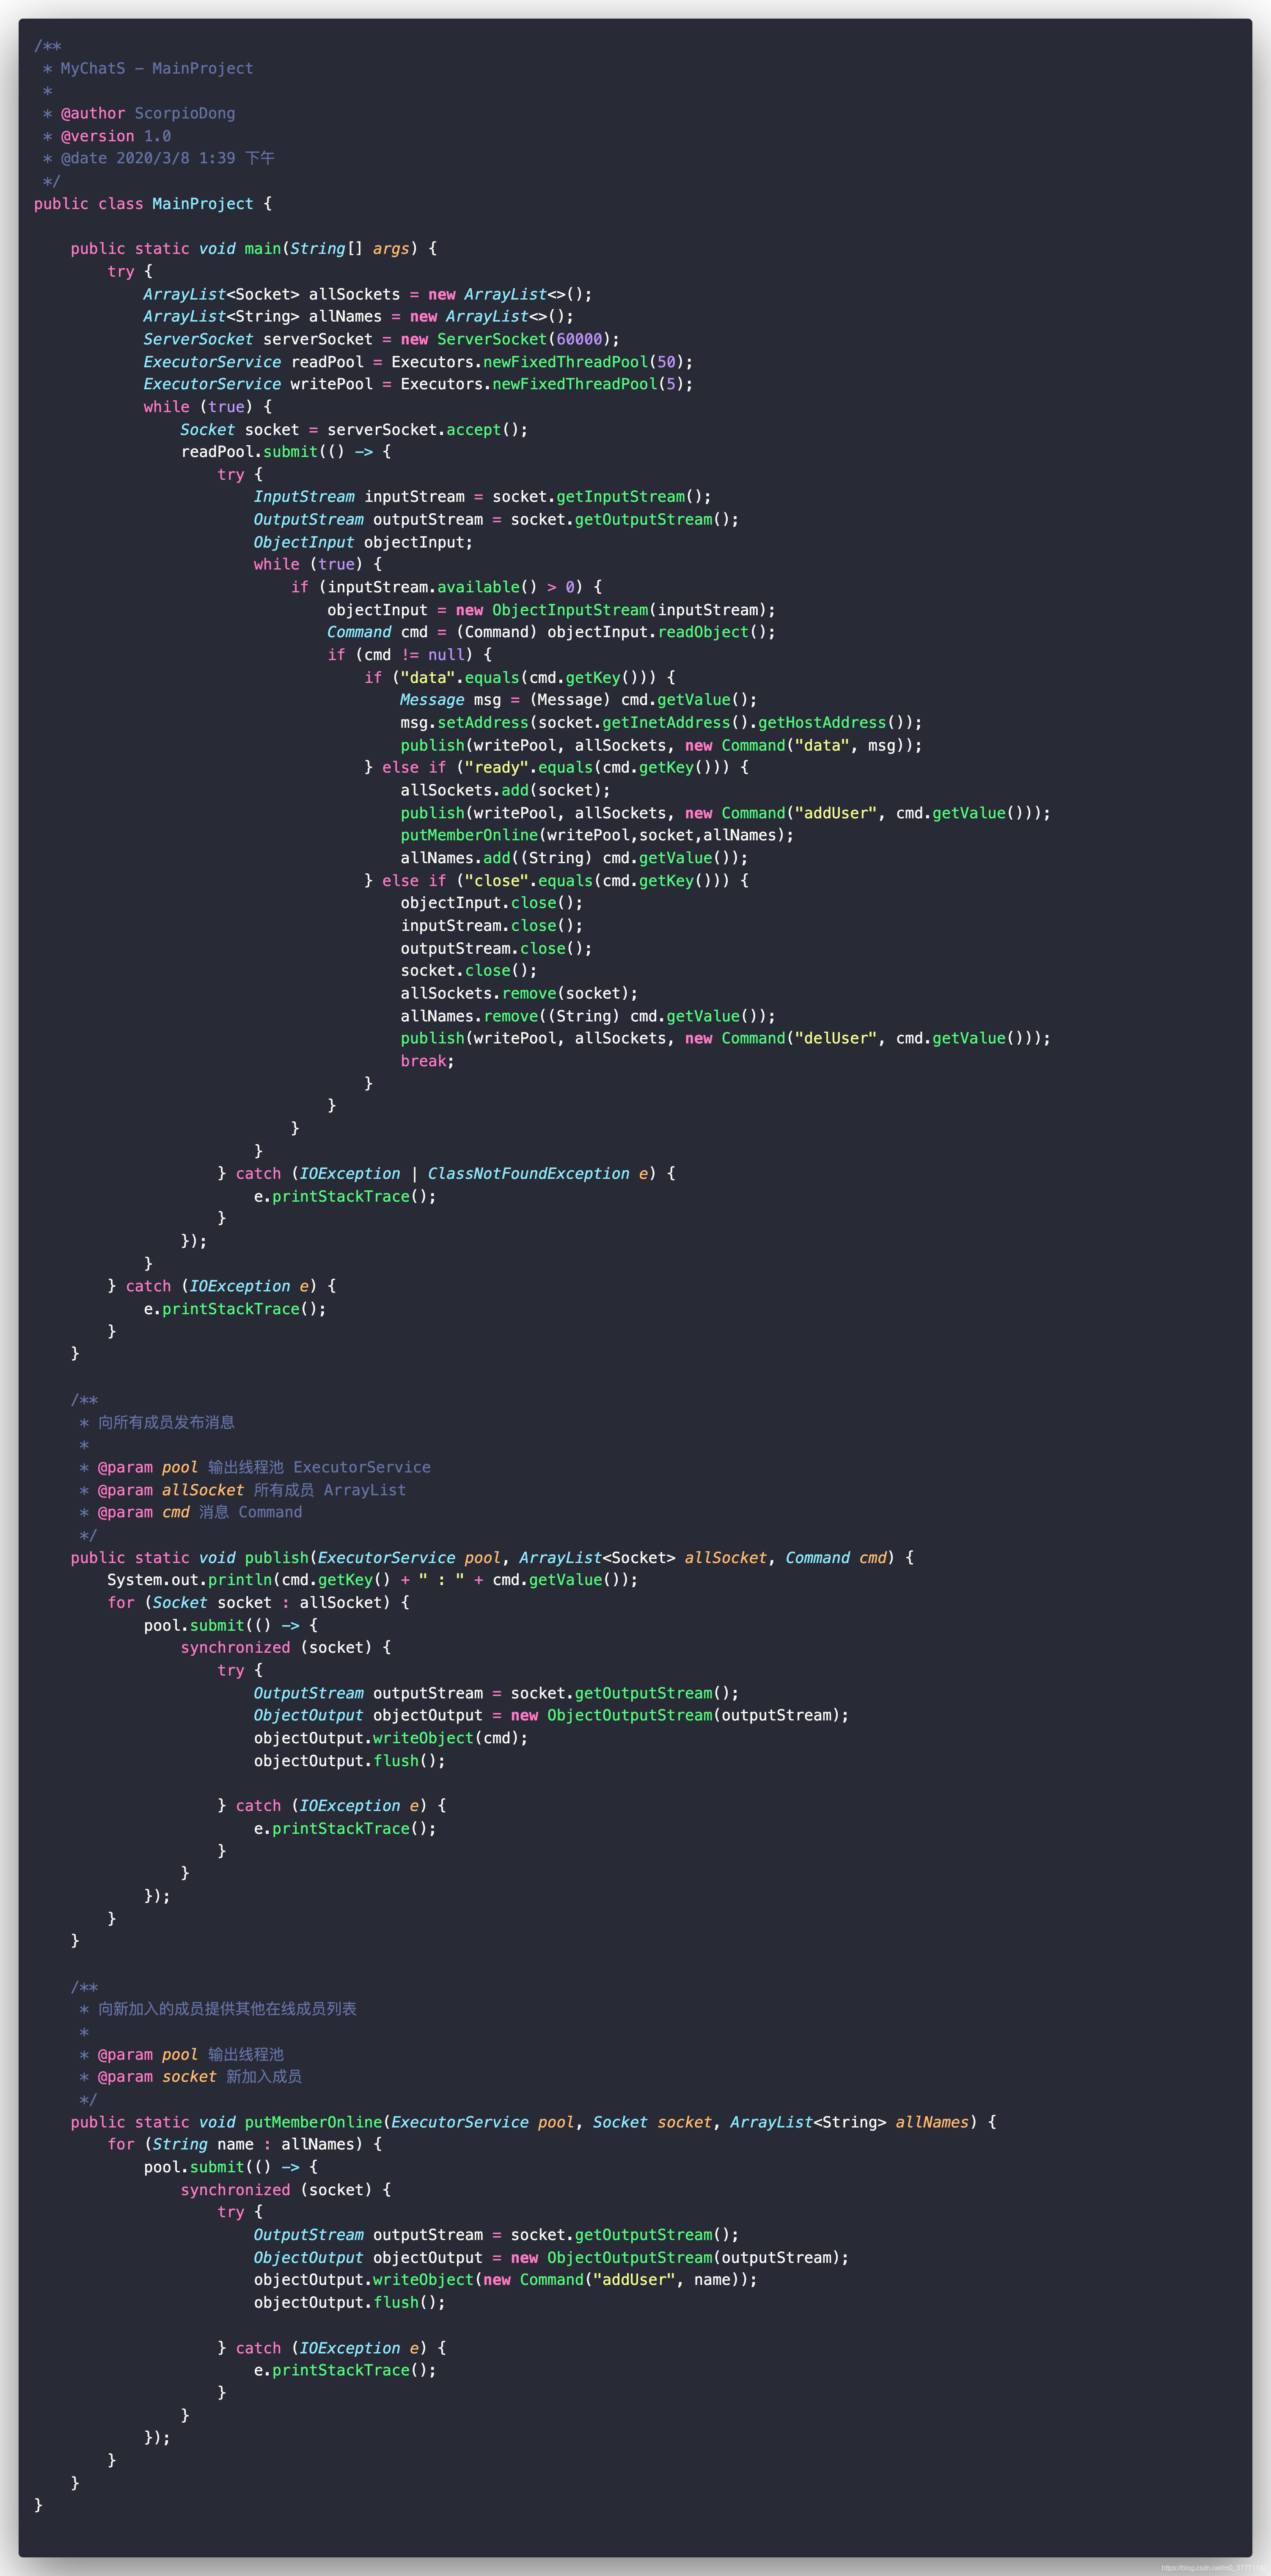Click the 'for (Socket socket : allSocket) {' line
The width and height of the screenshot is (1271, 2576).
pos(258,1602)
